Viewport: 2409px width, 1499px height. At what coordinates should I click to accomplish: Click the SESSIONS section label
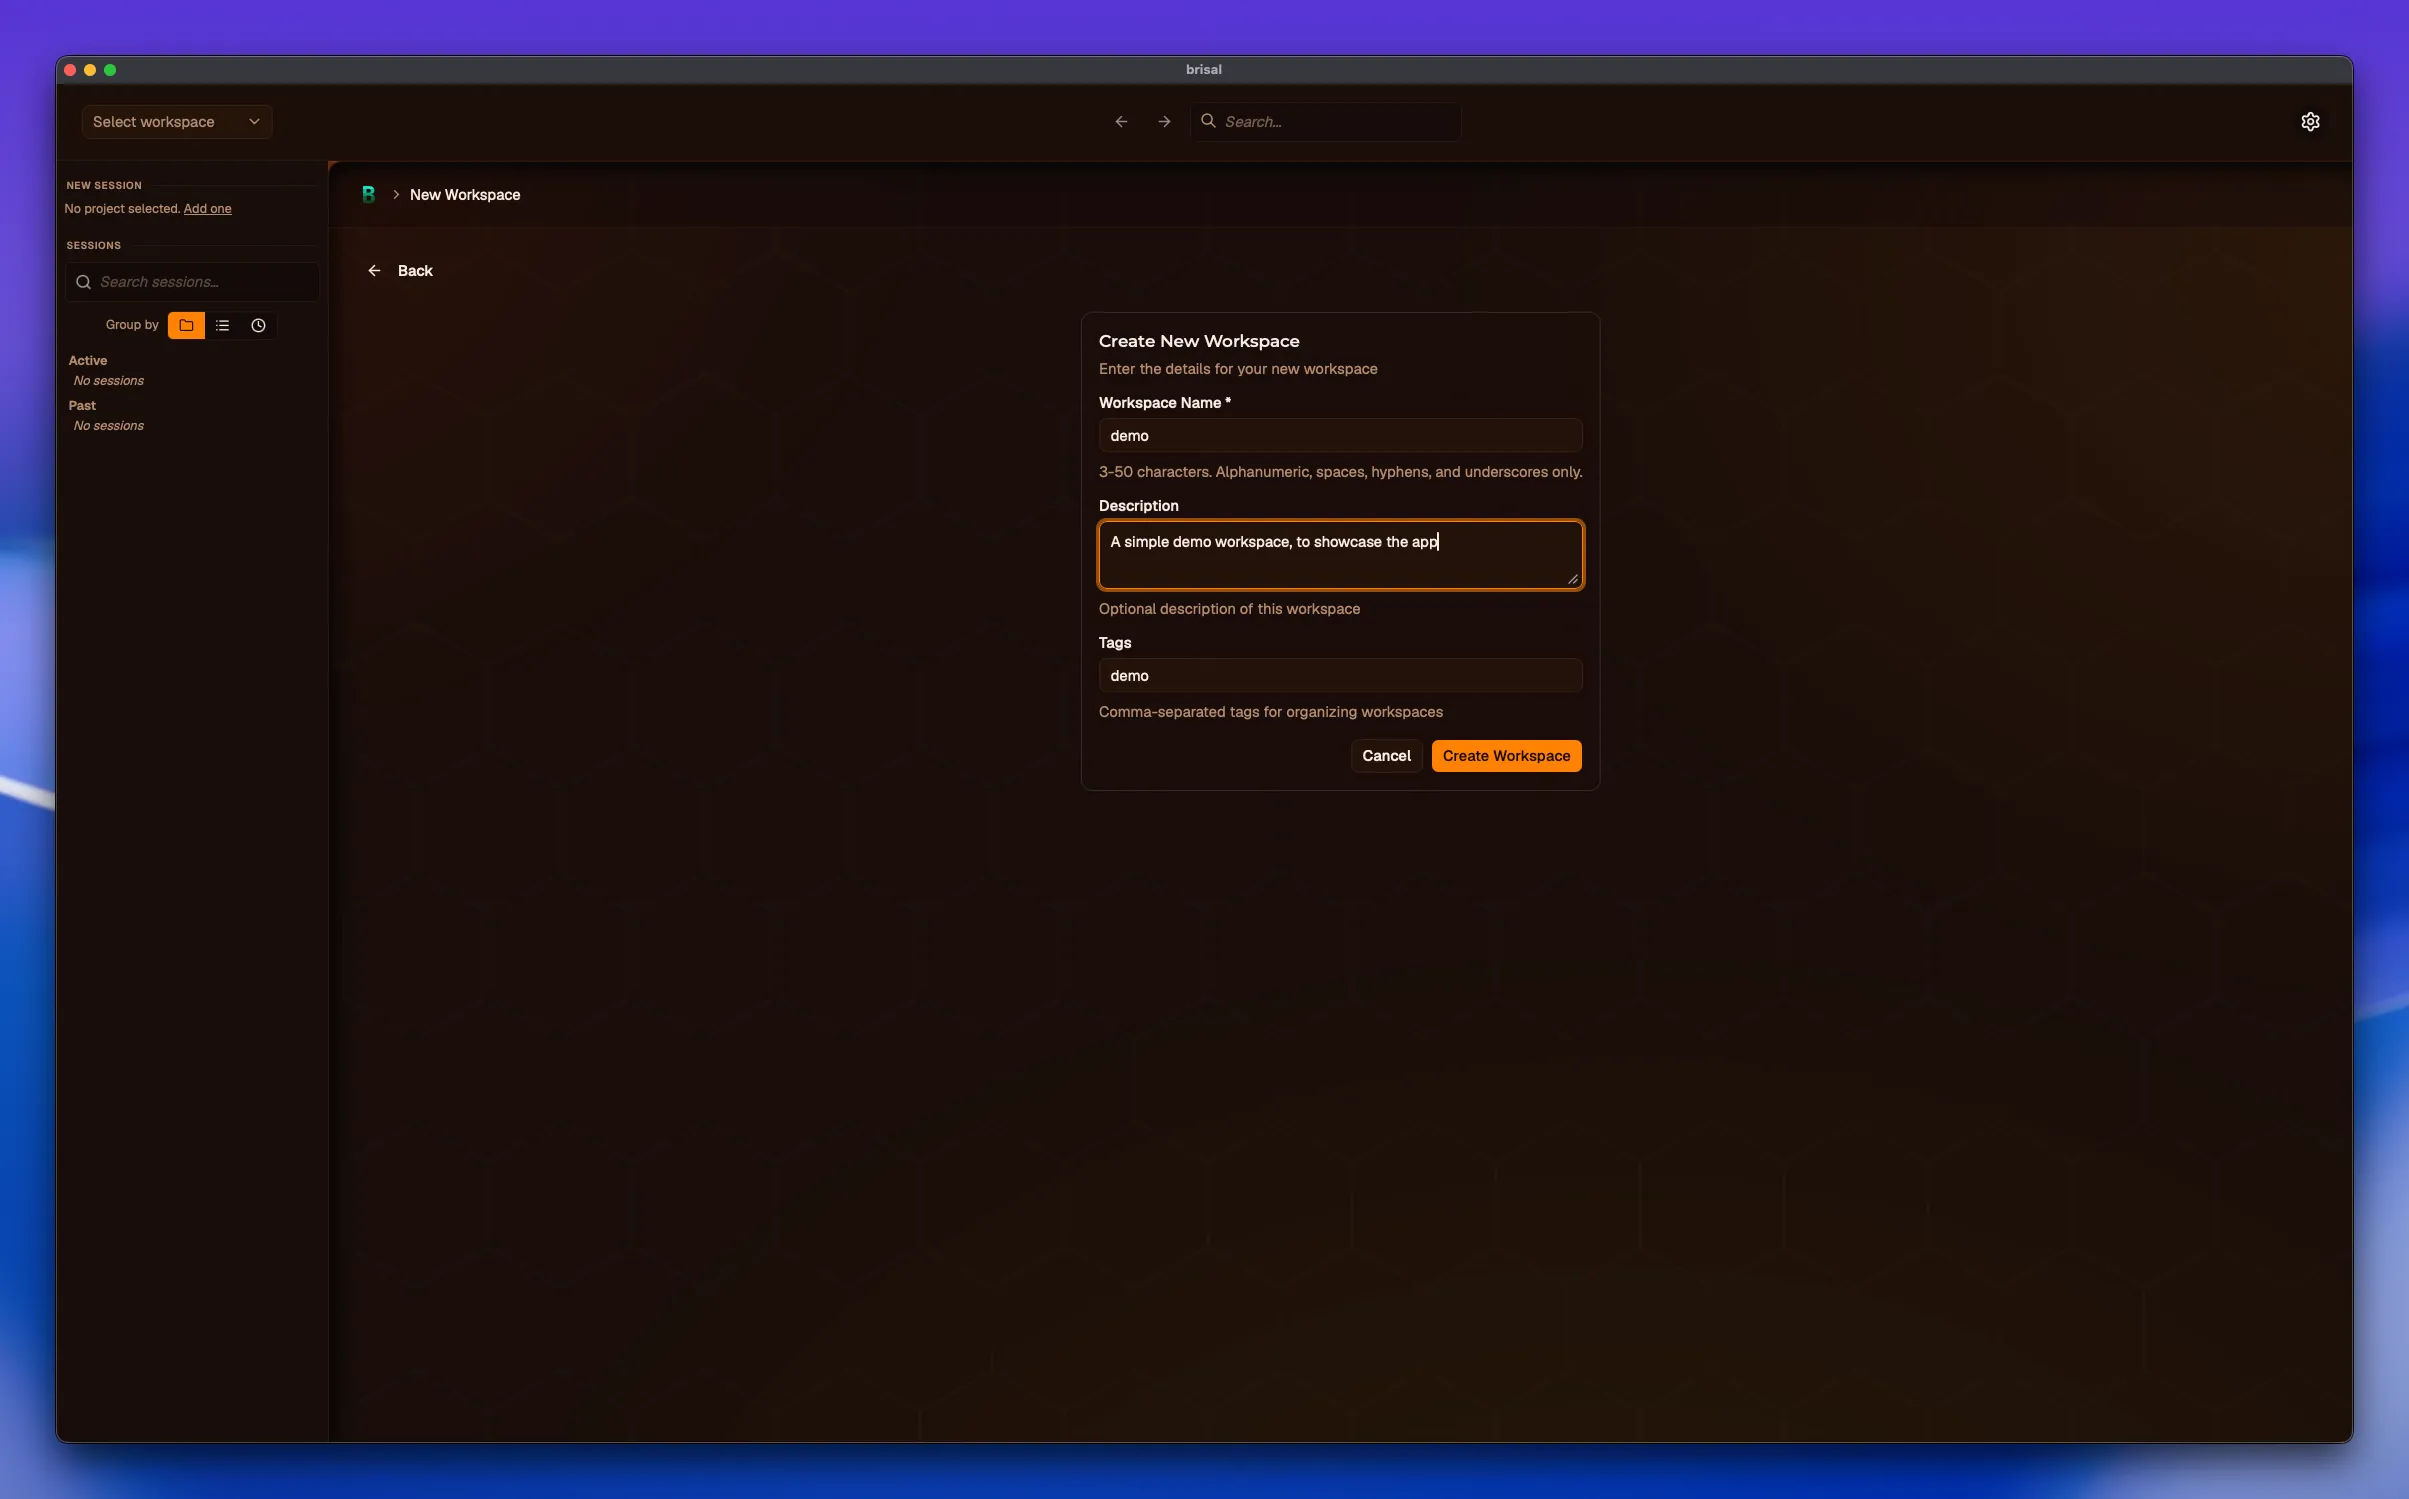[x=93, y=245]
